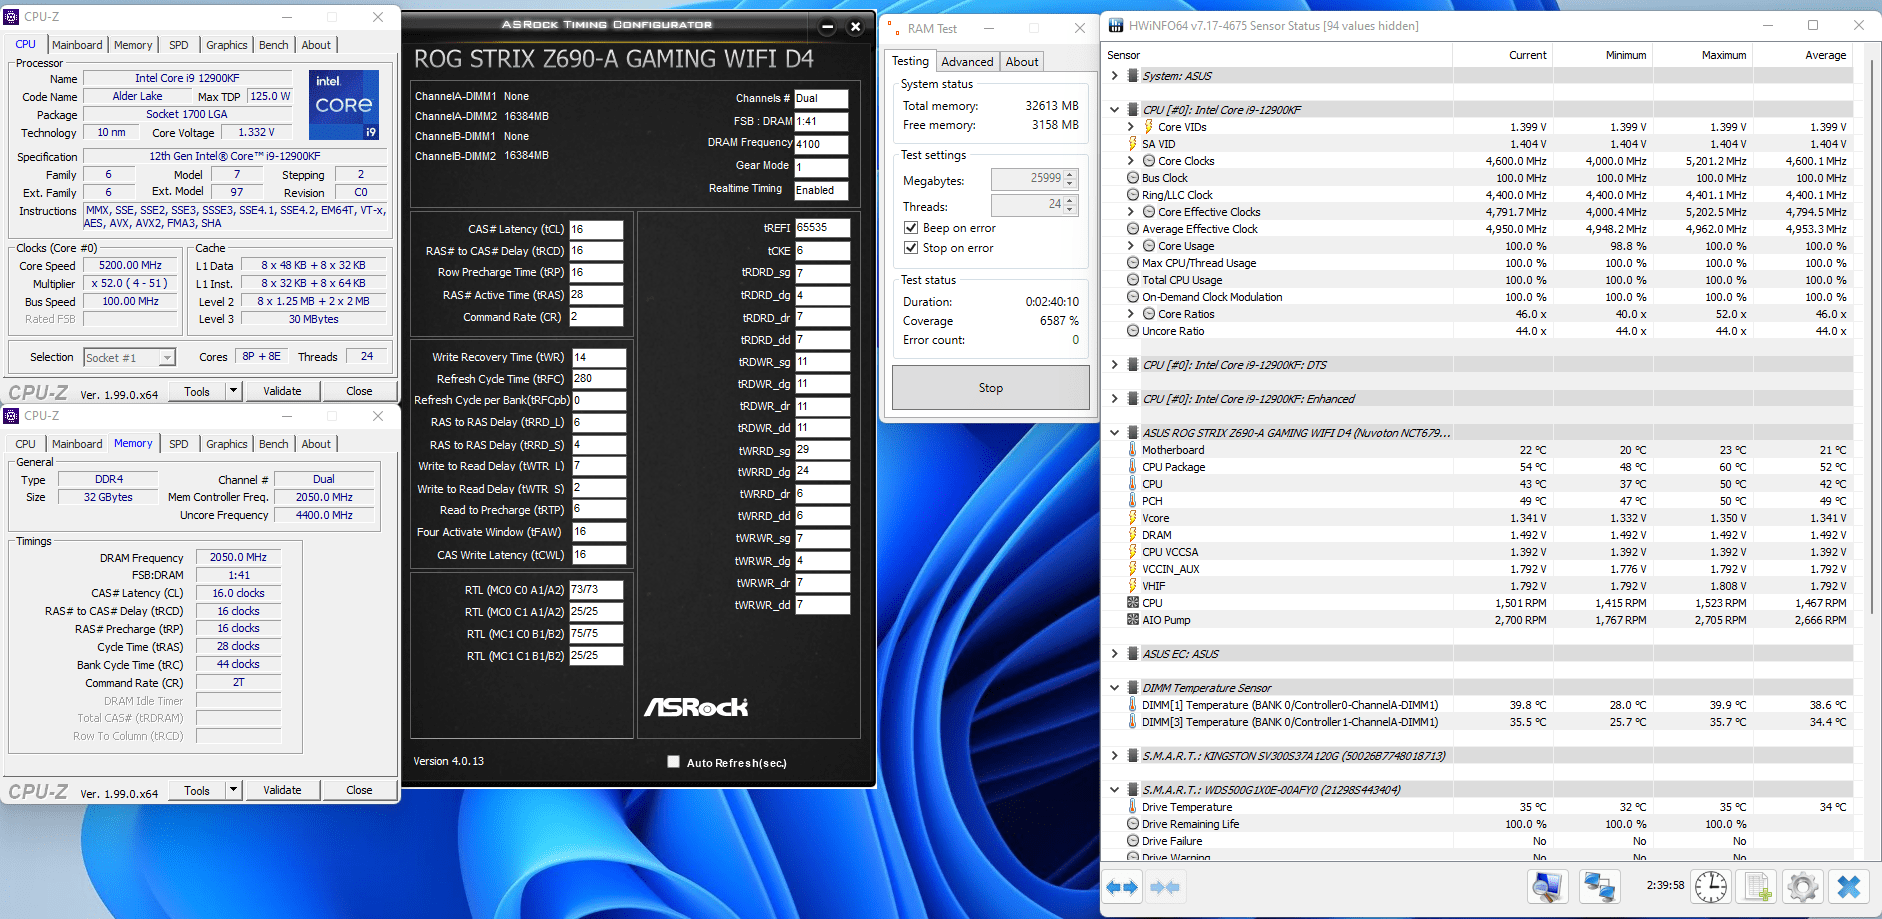1882x919 pixels.
Task: Close HWiNFO sensors with blue X icon
Action: pyautogui.click(x=1849, y=887)
